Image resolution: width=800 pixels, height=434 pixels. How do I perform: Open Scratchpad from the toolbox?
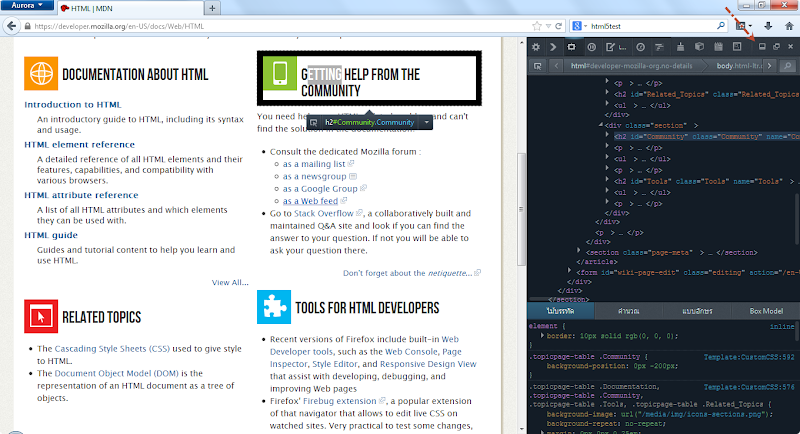pos(718,47)
